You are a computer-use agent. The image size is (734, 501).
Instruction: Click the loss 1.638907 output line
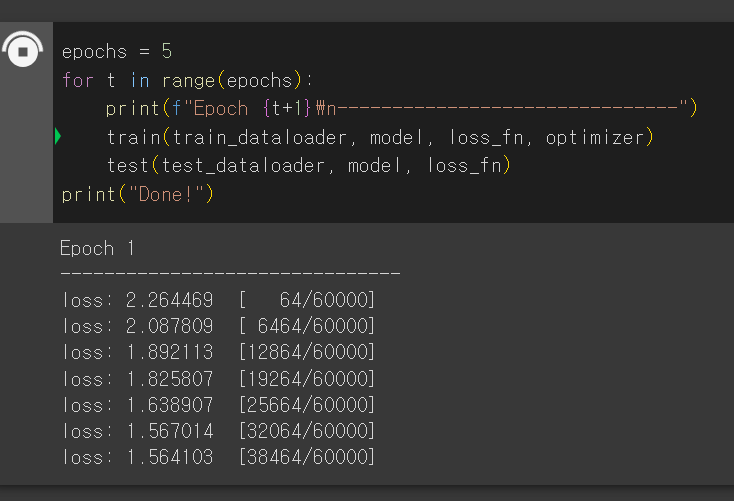tap(218, 405)
